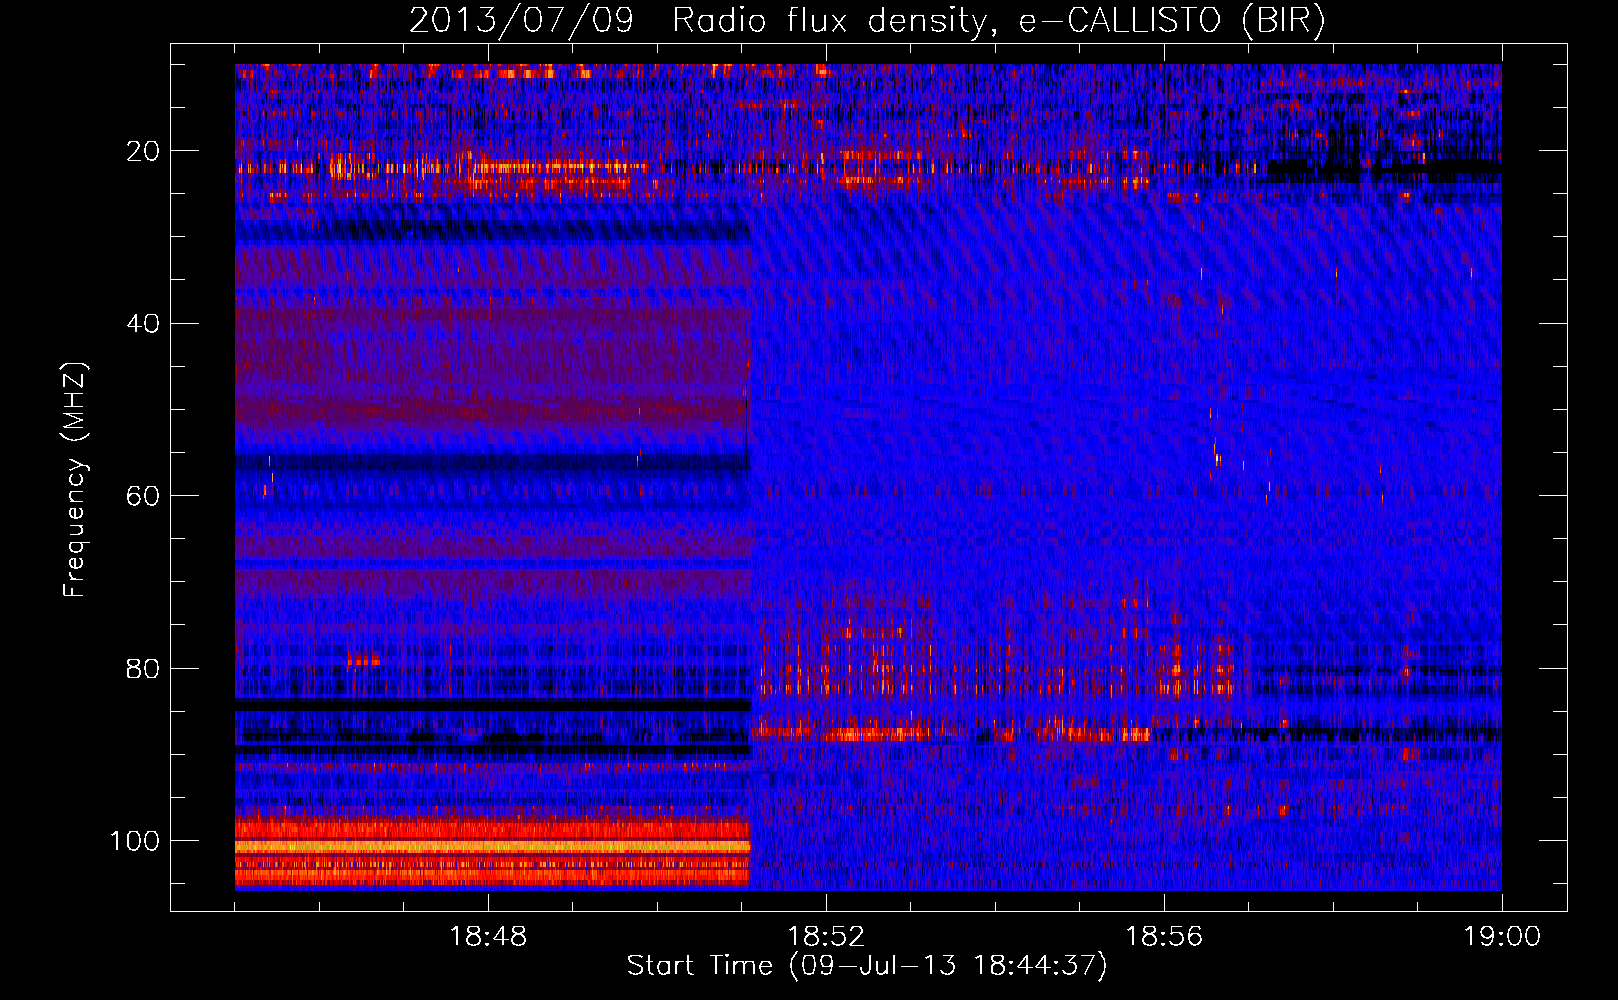
Task: Click the '18:52' time tick label
Action: pyautogui.click(x=826, y=937)
